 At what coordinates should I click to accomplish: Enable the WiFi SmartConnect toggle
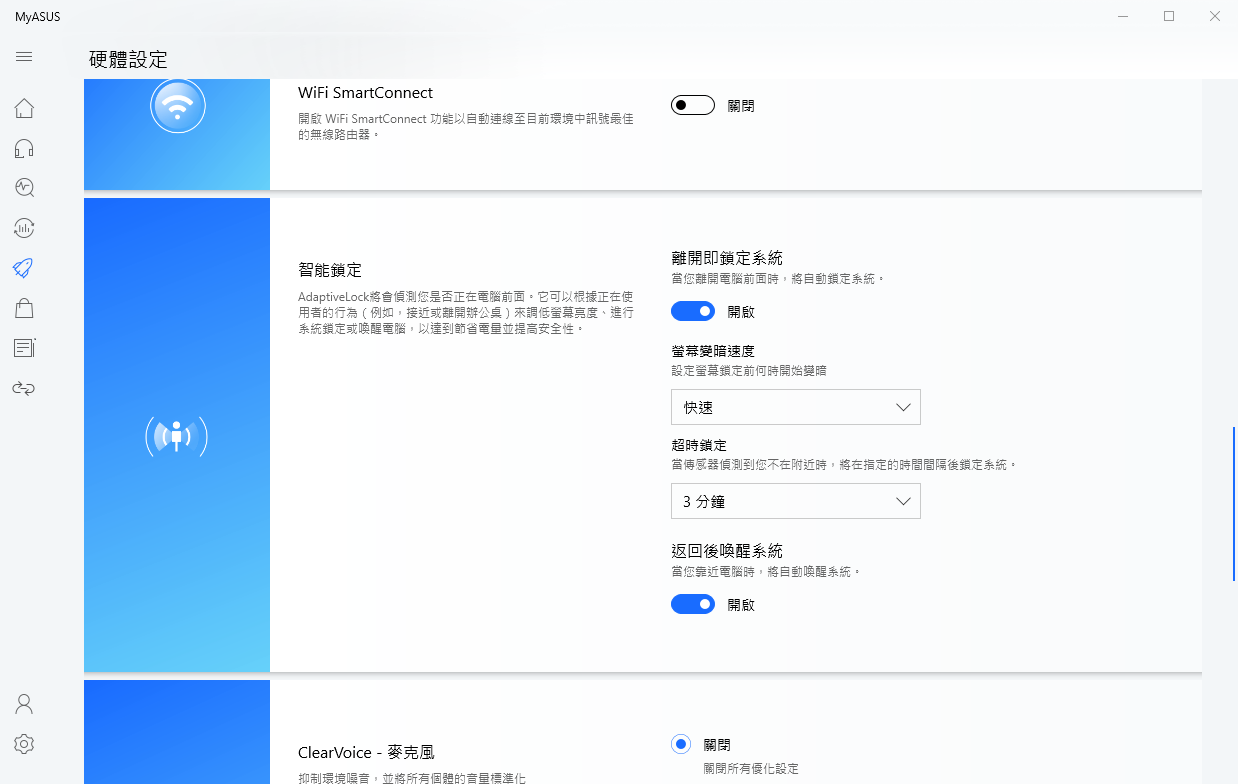coord(692,105)
